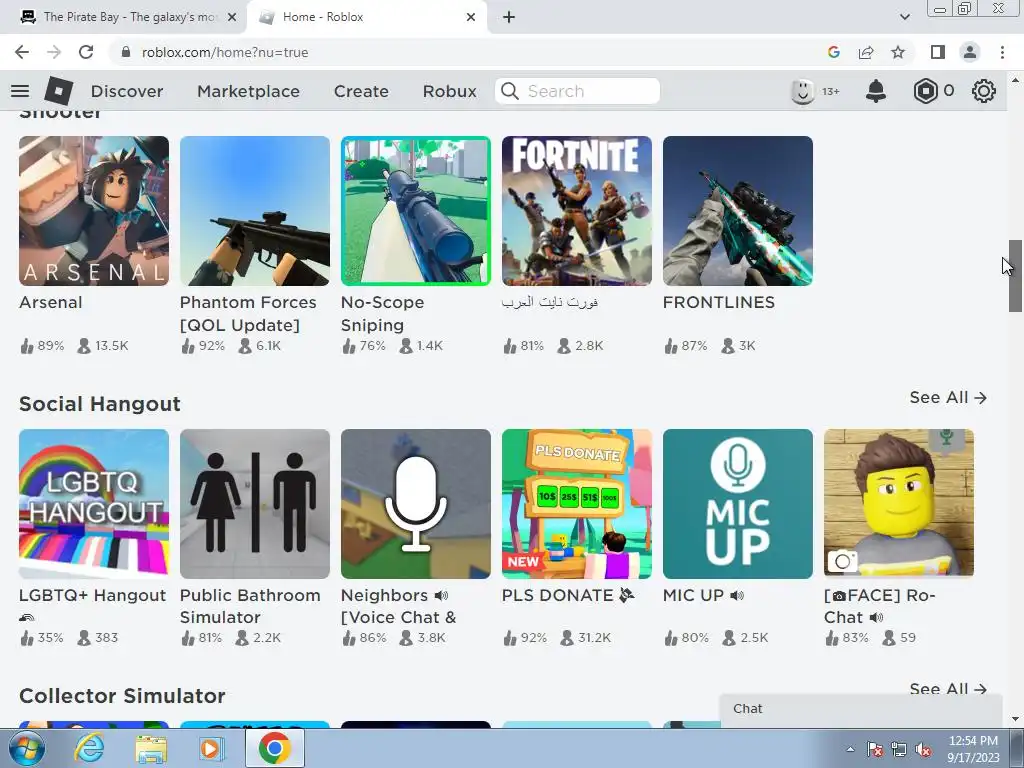
Task: Open Public Bathroom Simulator thumbnail
Action: point(255,504)
